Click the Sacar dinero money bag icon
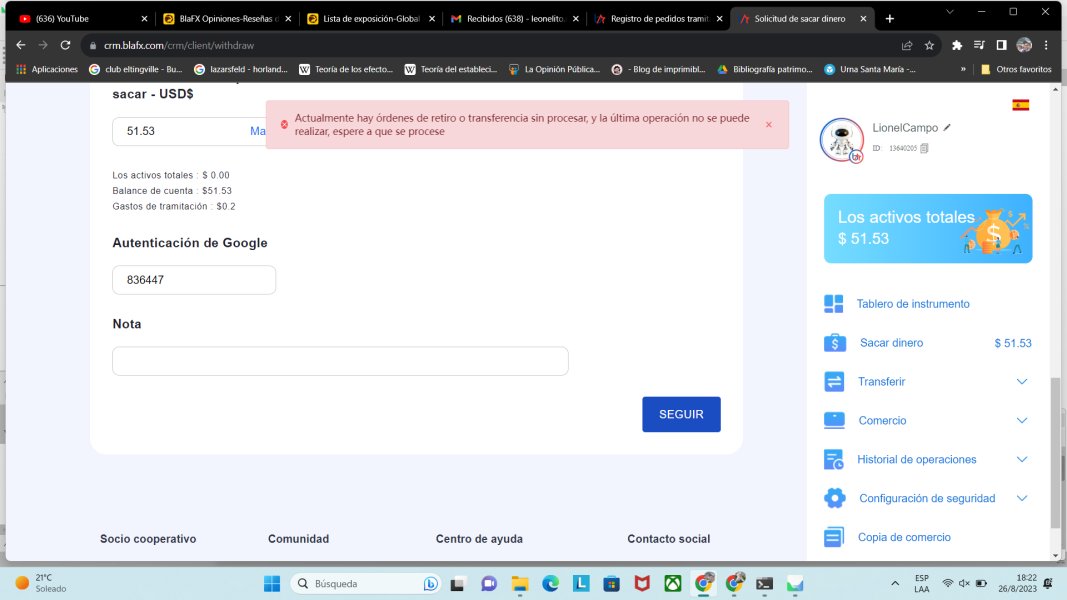1067x600 pixels. (834, 343)
